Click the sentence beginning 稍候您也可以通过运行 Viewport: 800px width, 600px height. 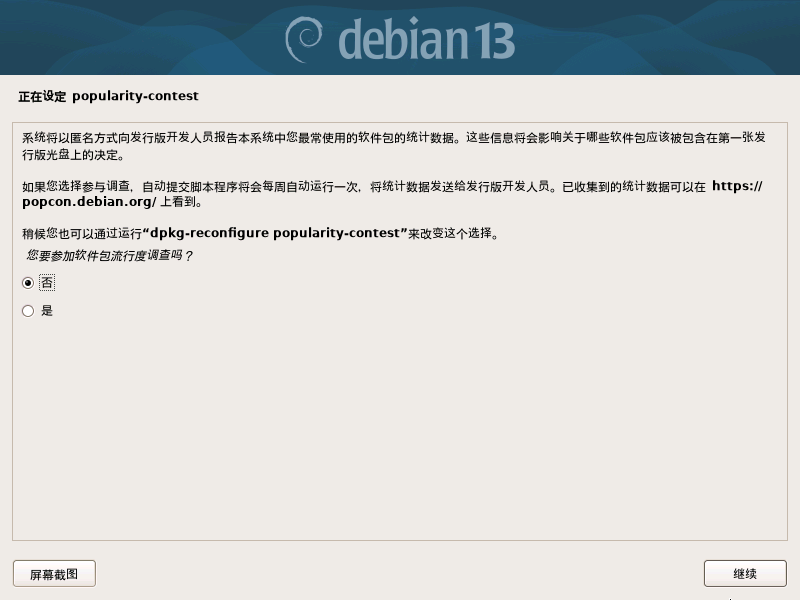(261, 233)
